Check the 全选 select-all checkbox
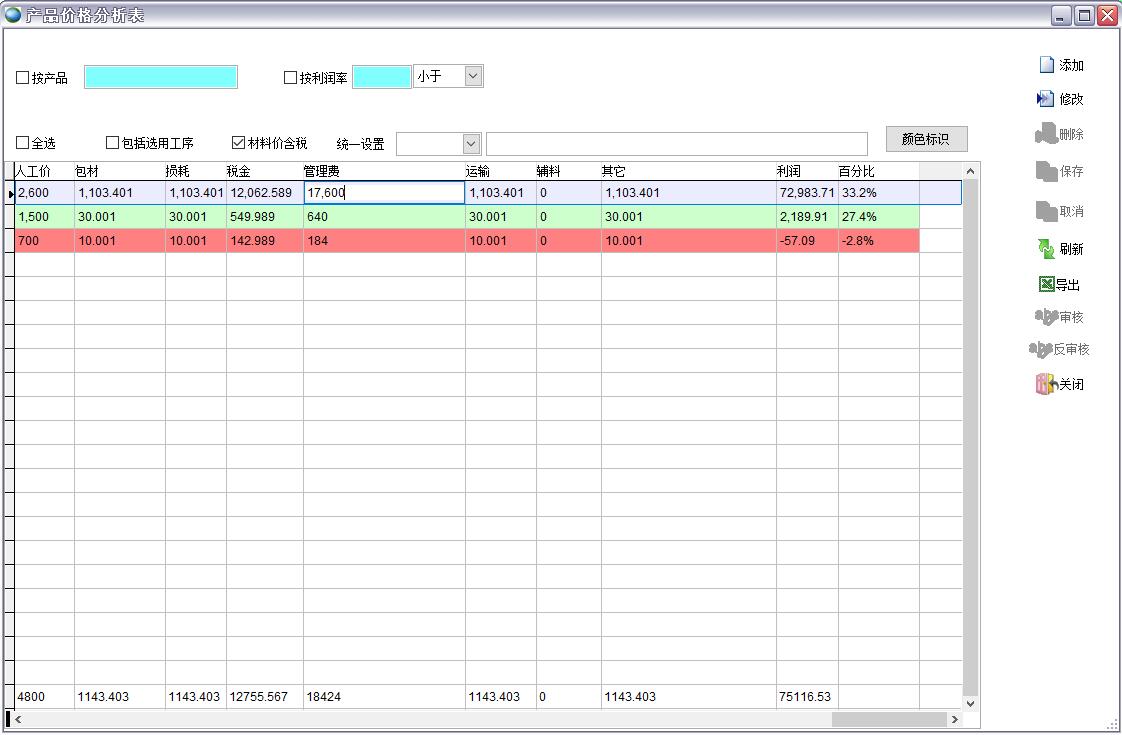The width and height of the screenshot is (1122, 735). coord(23,143)
